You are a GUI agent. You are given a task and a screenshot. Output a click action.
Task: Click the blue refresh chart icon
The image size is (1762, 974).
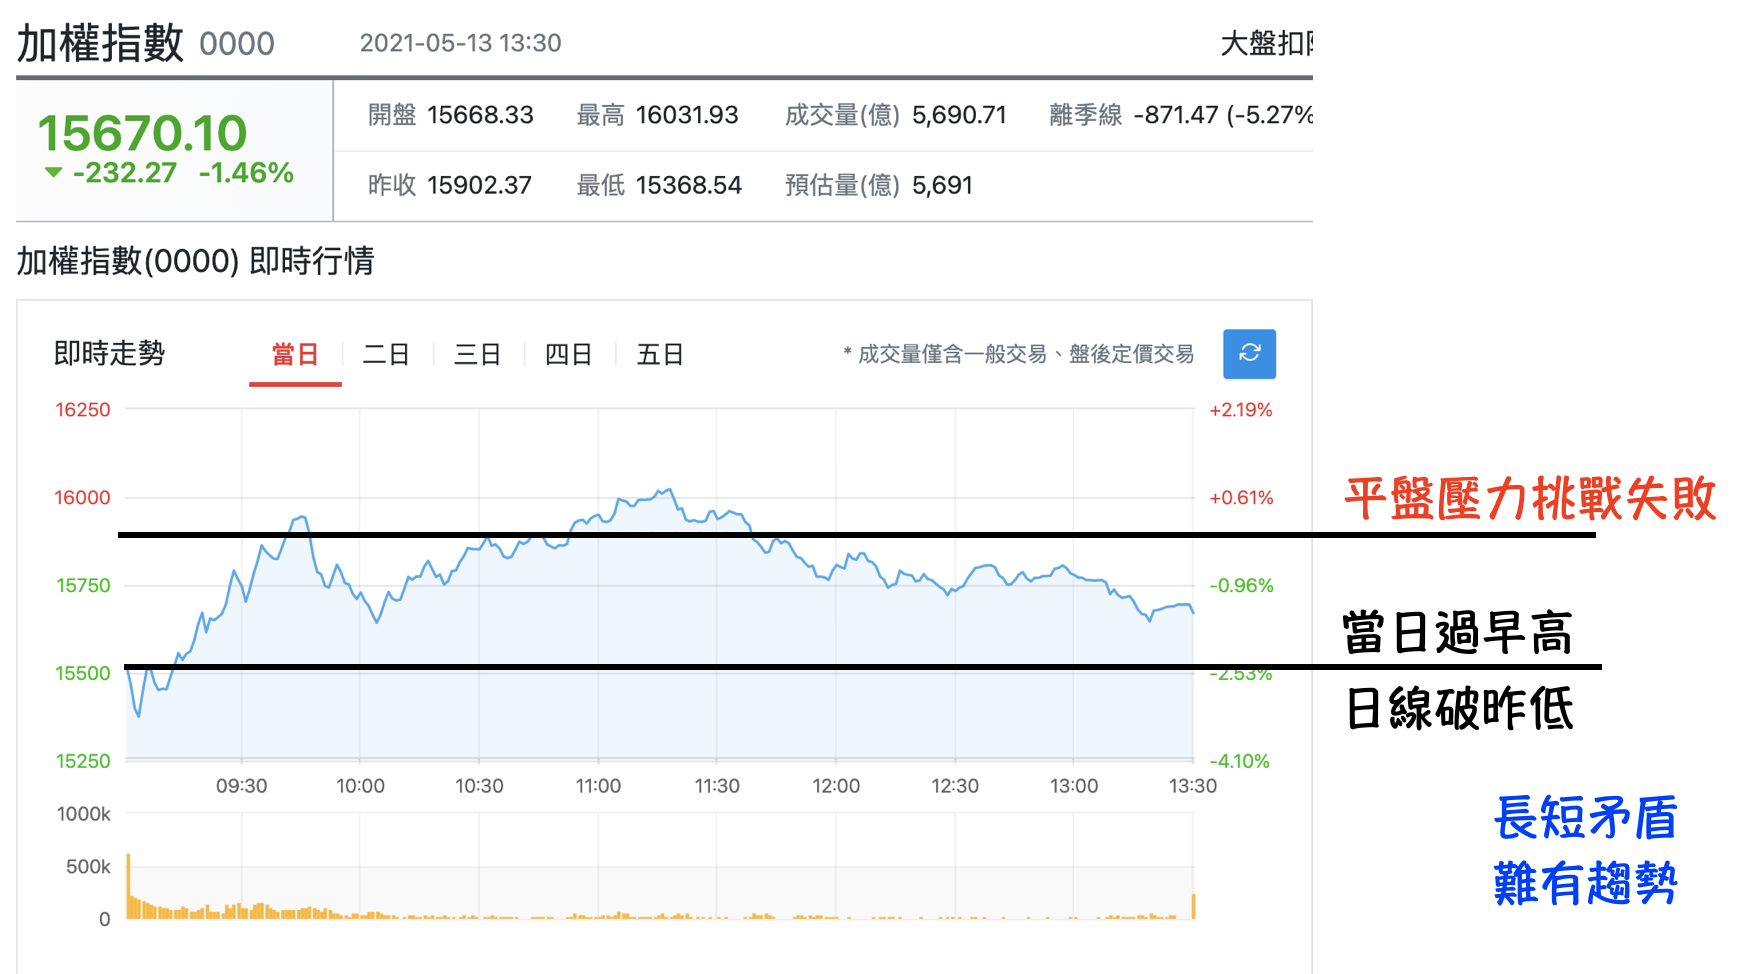(1249, 354)
